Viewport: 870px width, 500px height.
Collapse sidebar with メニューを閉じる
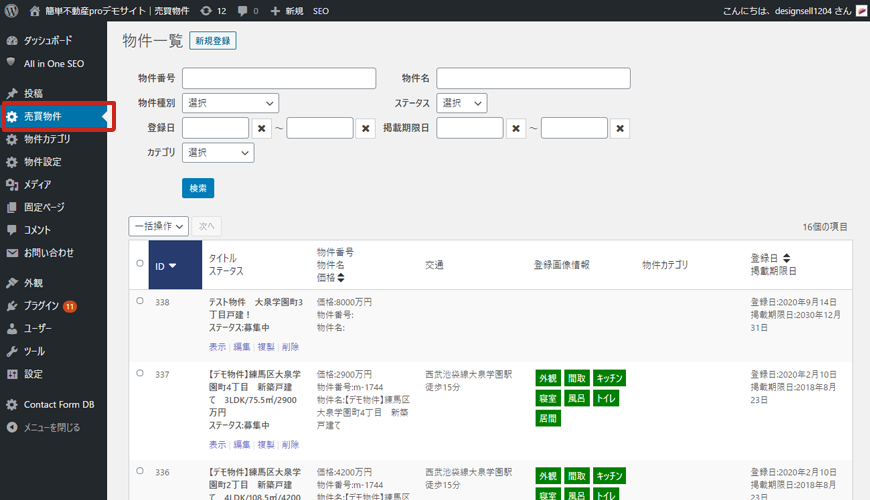pos(50,427)
